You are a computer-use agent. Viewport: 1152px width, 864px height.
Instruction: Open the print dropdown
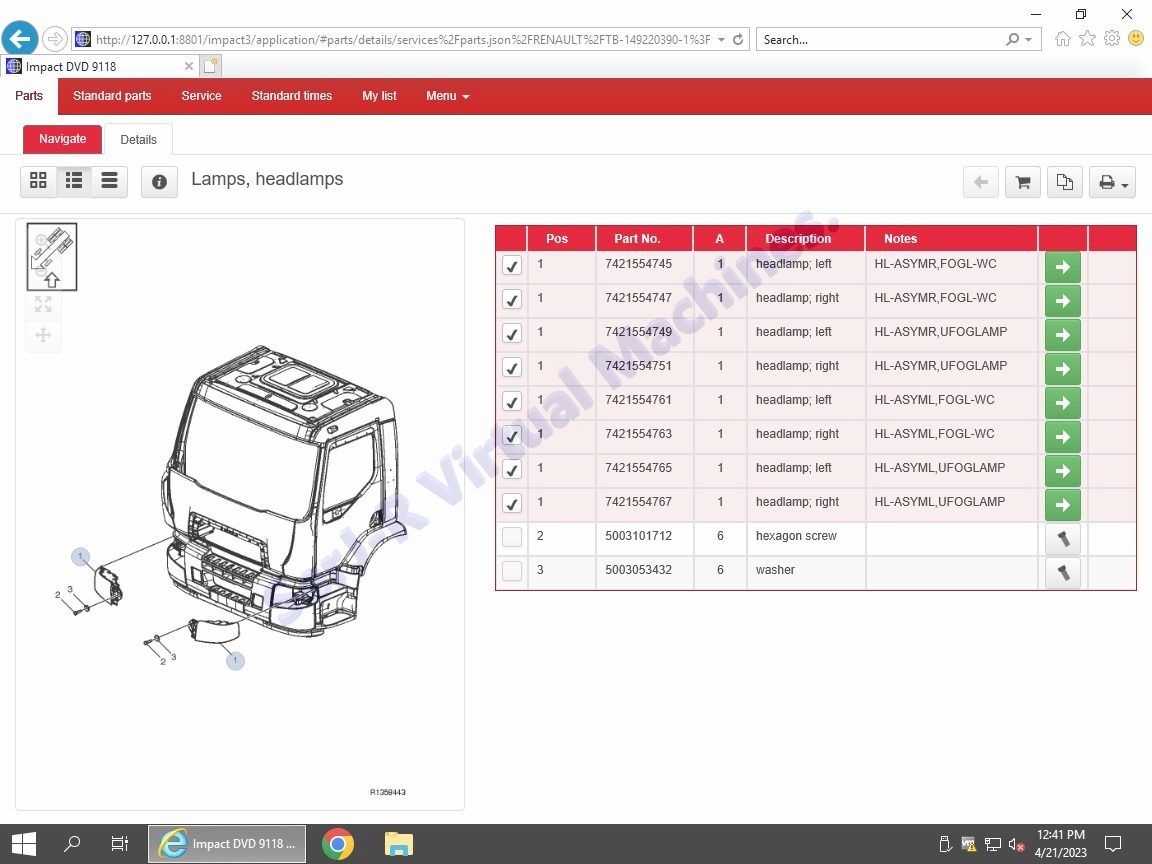pos(1112,181)
